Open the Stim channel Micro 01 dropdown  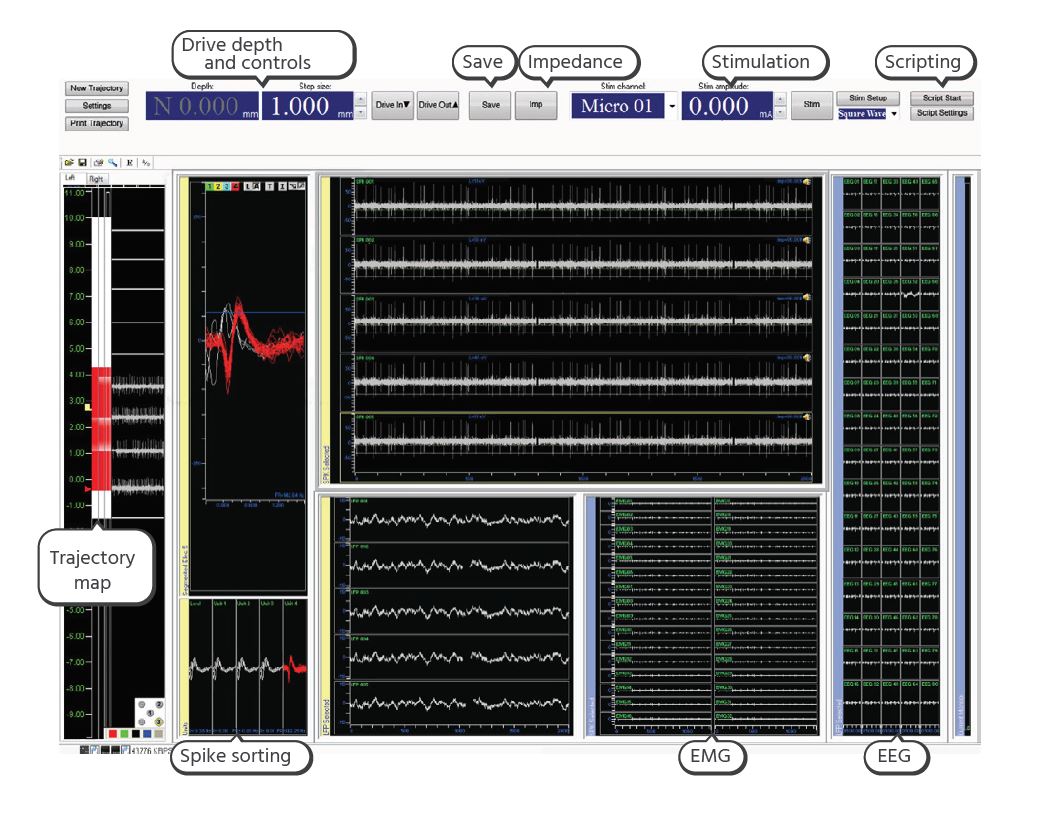pos(672,106)
